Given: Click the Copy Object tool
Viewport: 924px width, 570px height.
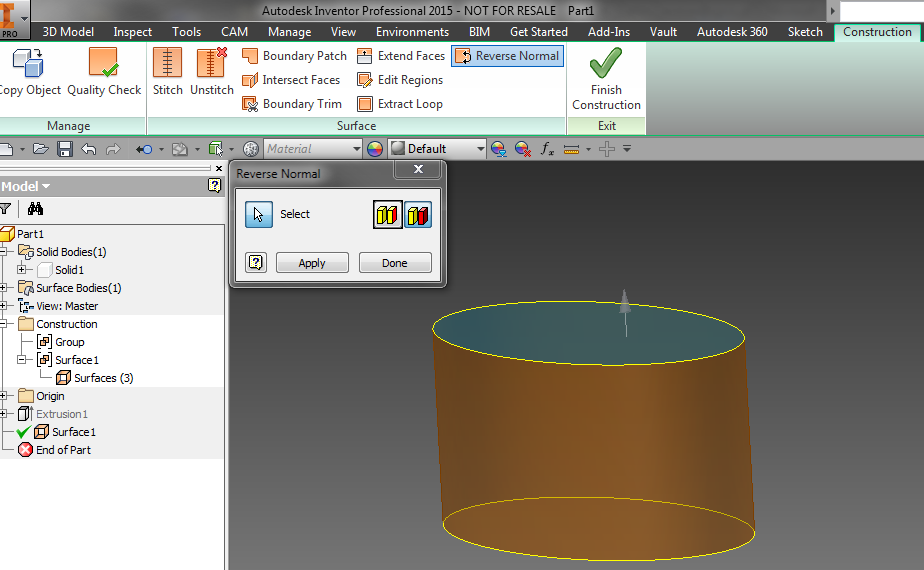Looking at the screenshot, I should 29,72.
